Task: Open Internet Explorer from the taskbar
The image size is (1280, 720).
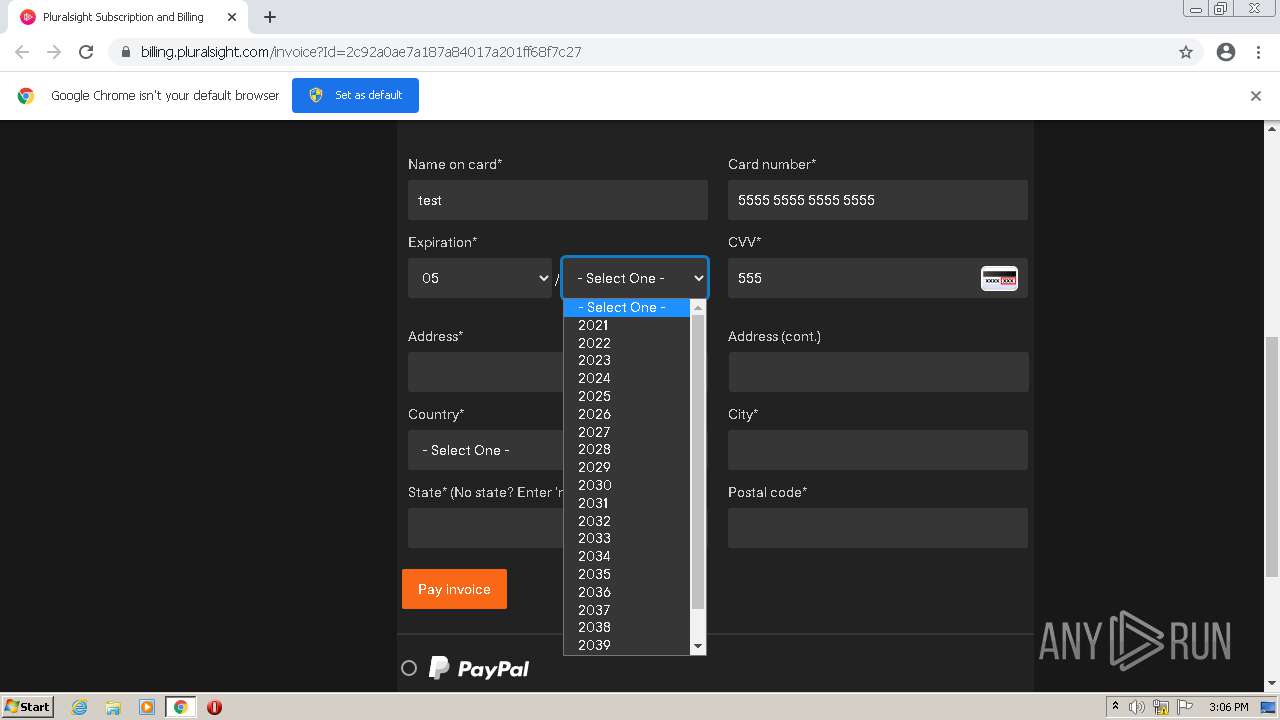Action: pos(79,707)
